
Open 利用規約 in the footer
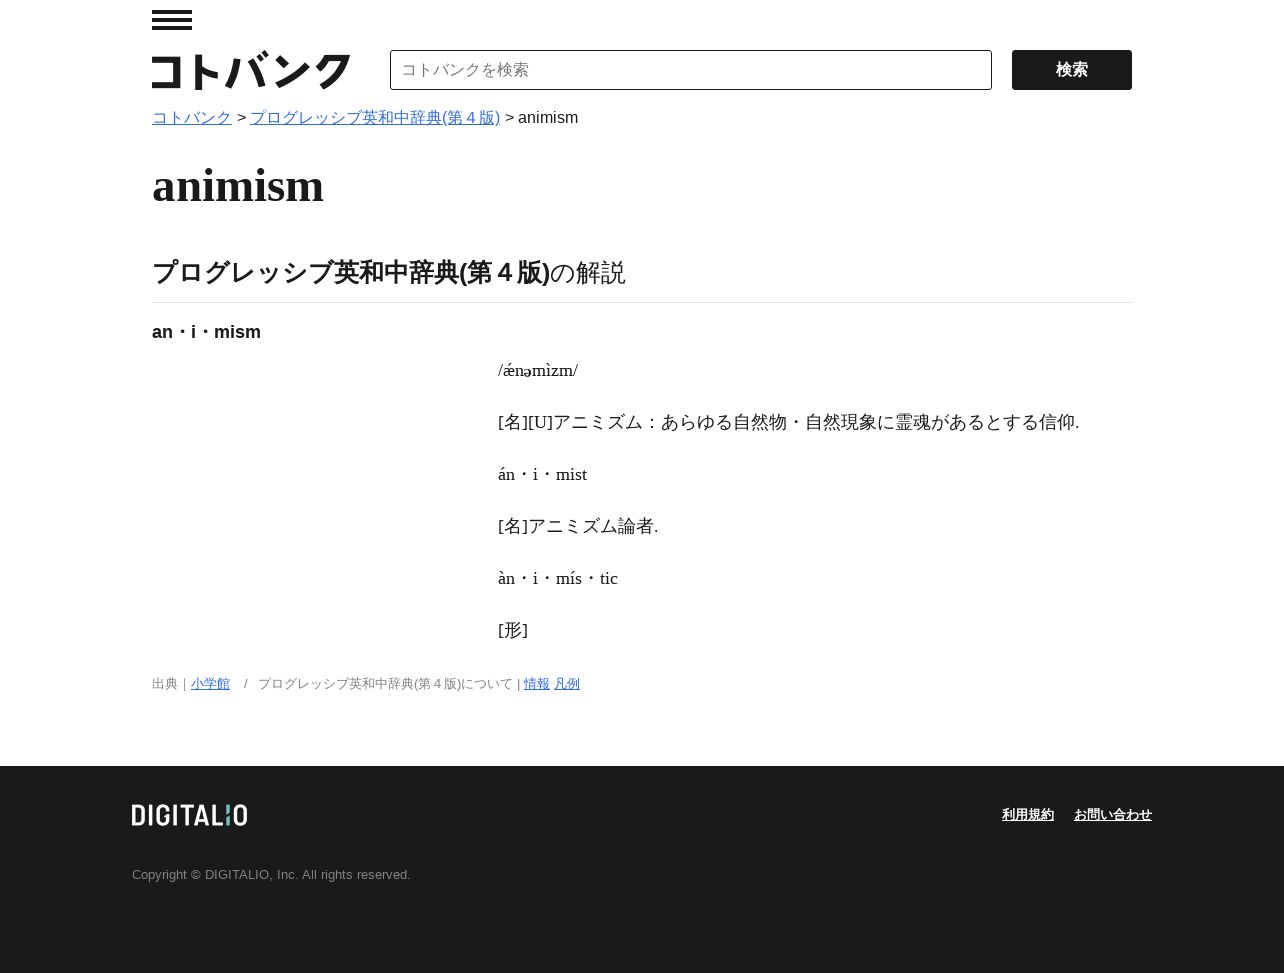tap(1028, 815)
